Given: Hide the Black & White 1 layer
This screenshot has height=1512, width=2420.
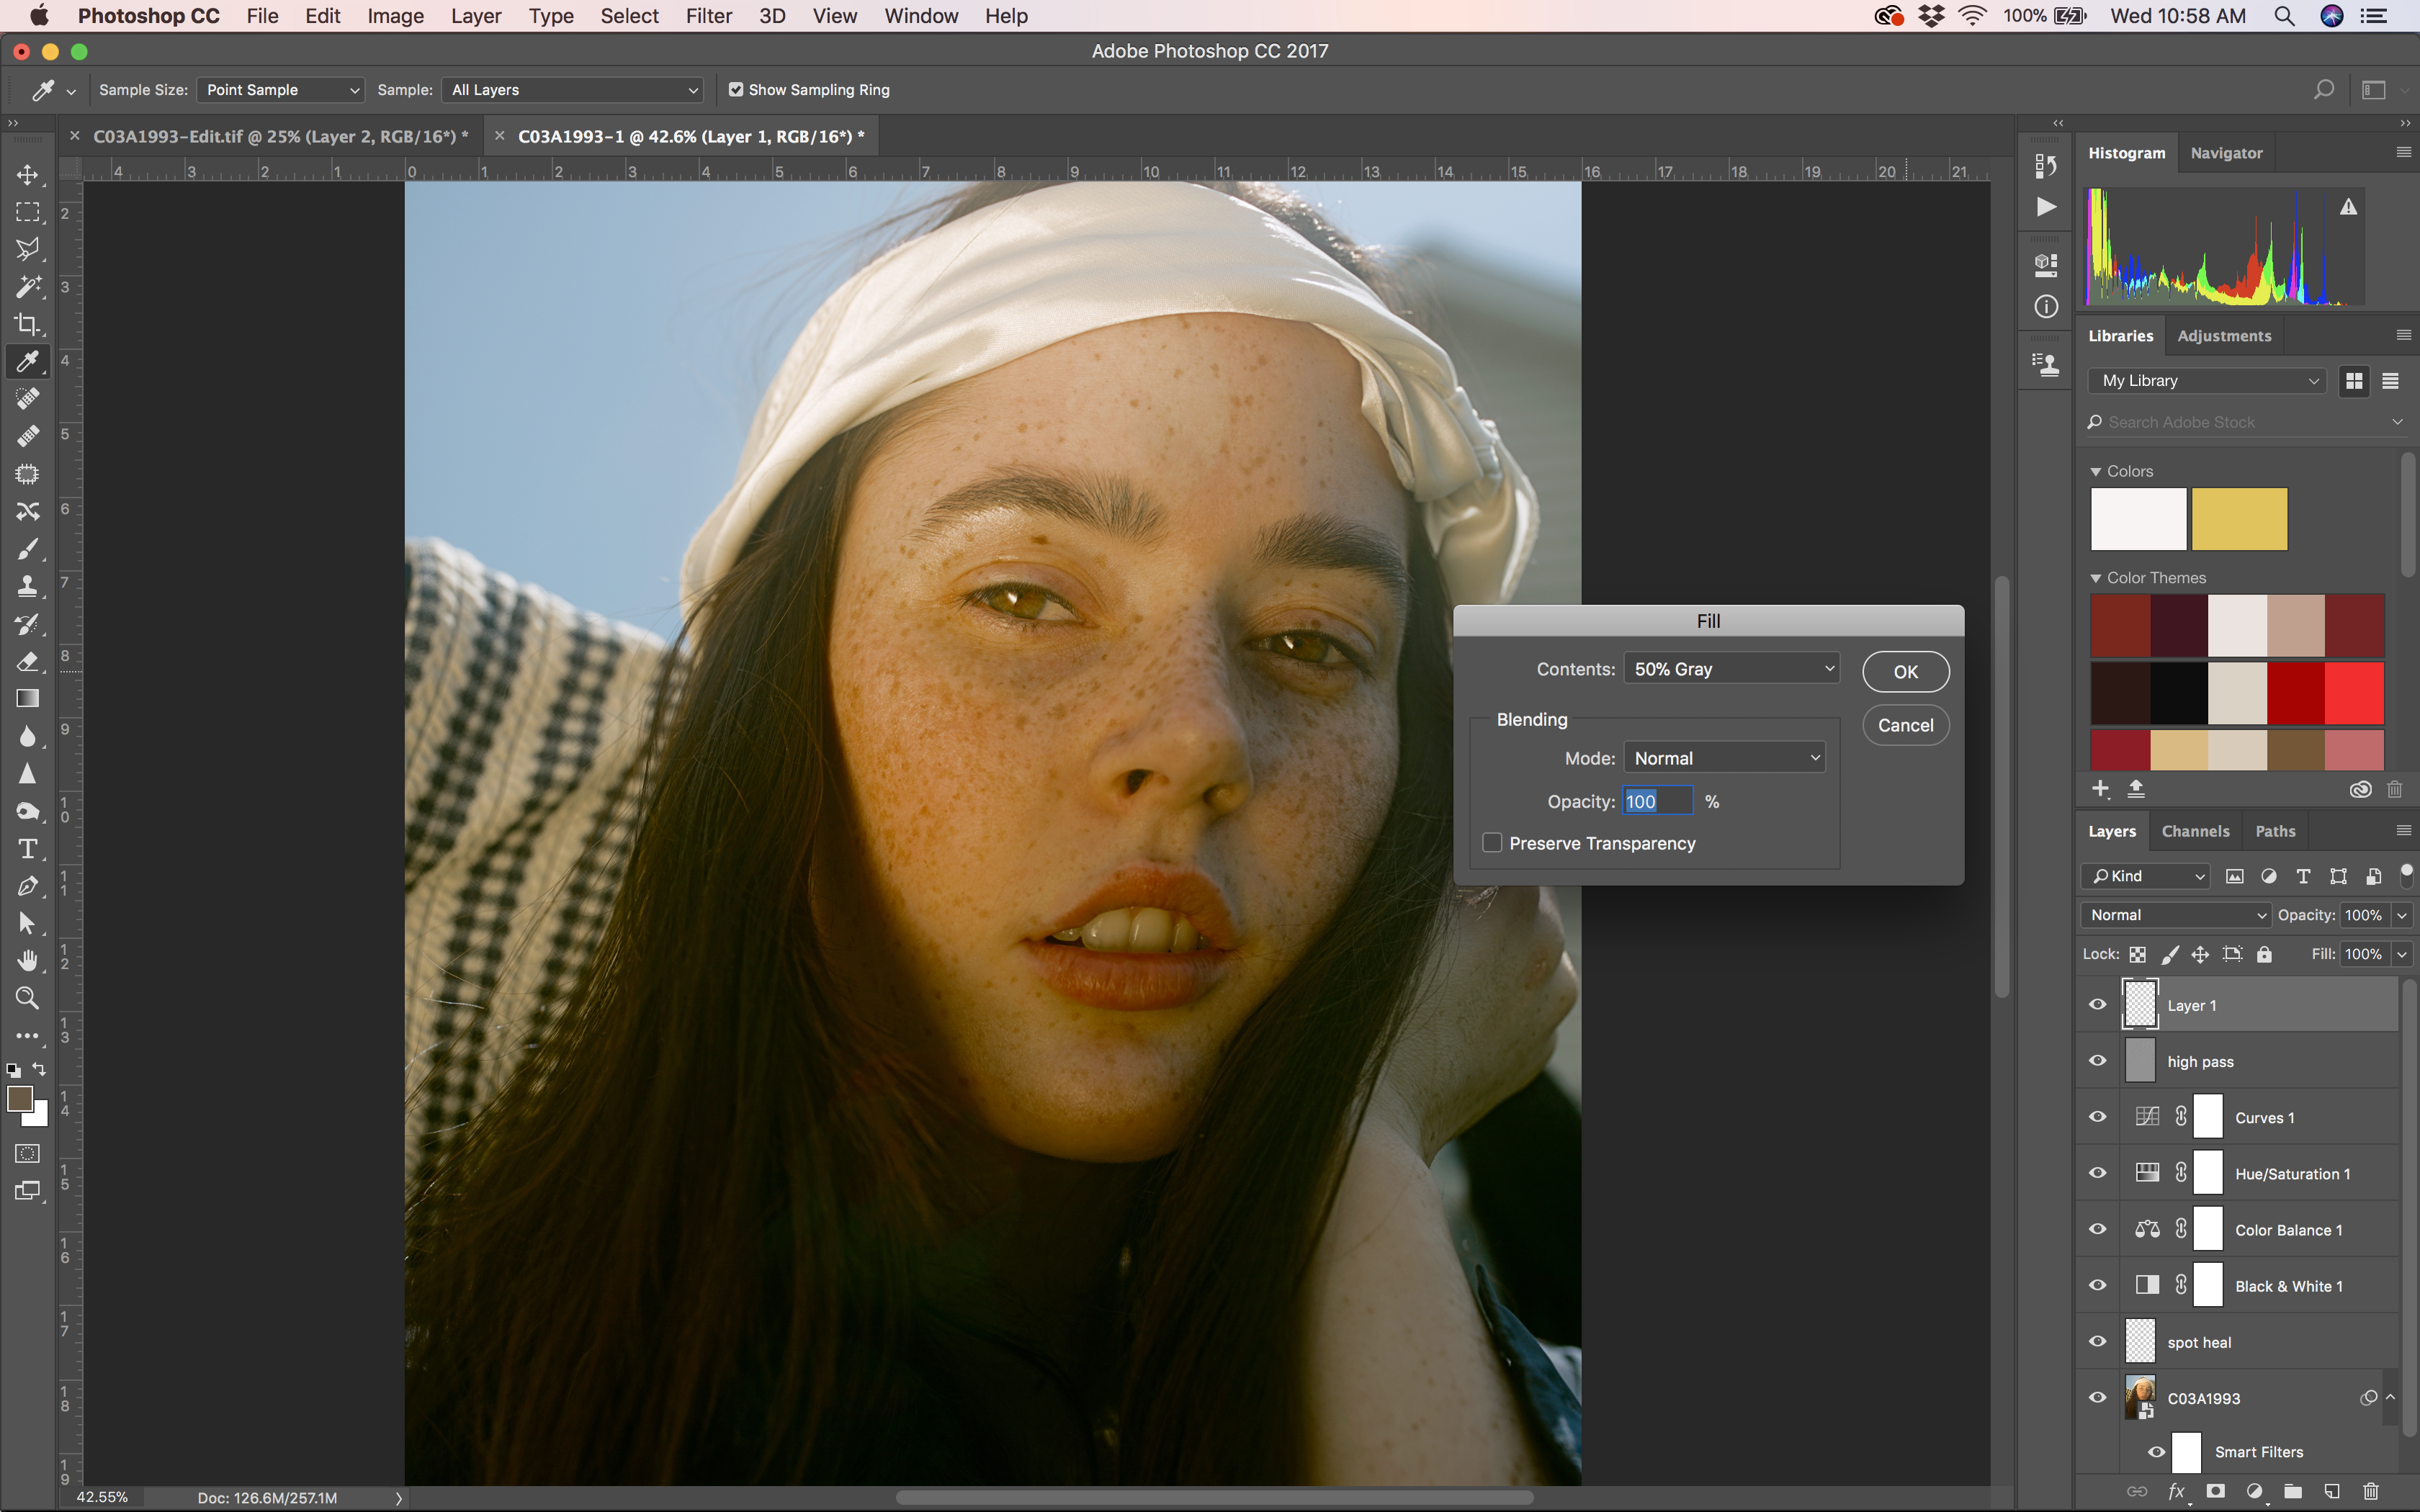Looking at the screenshot, I should (2098, 1285).
